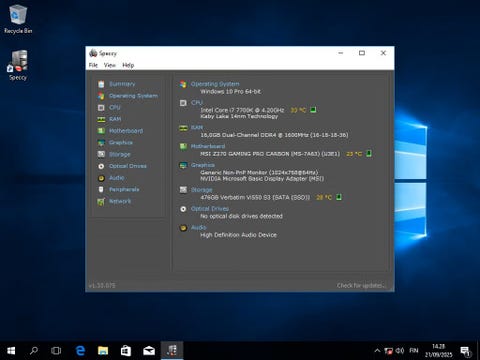This screenshot has width=480, height=360.
Task: Switch to the CPU sidebar entry
Action: click(115, 107)
